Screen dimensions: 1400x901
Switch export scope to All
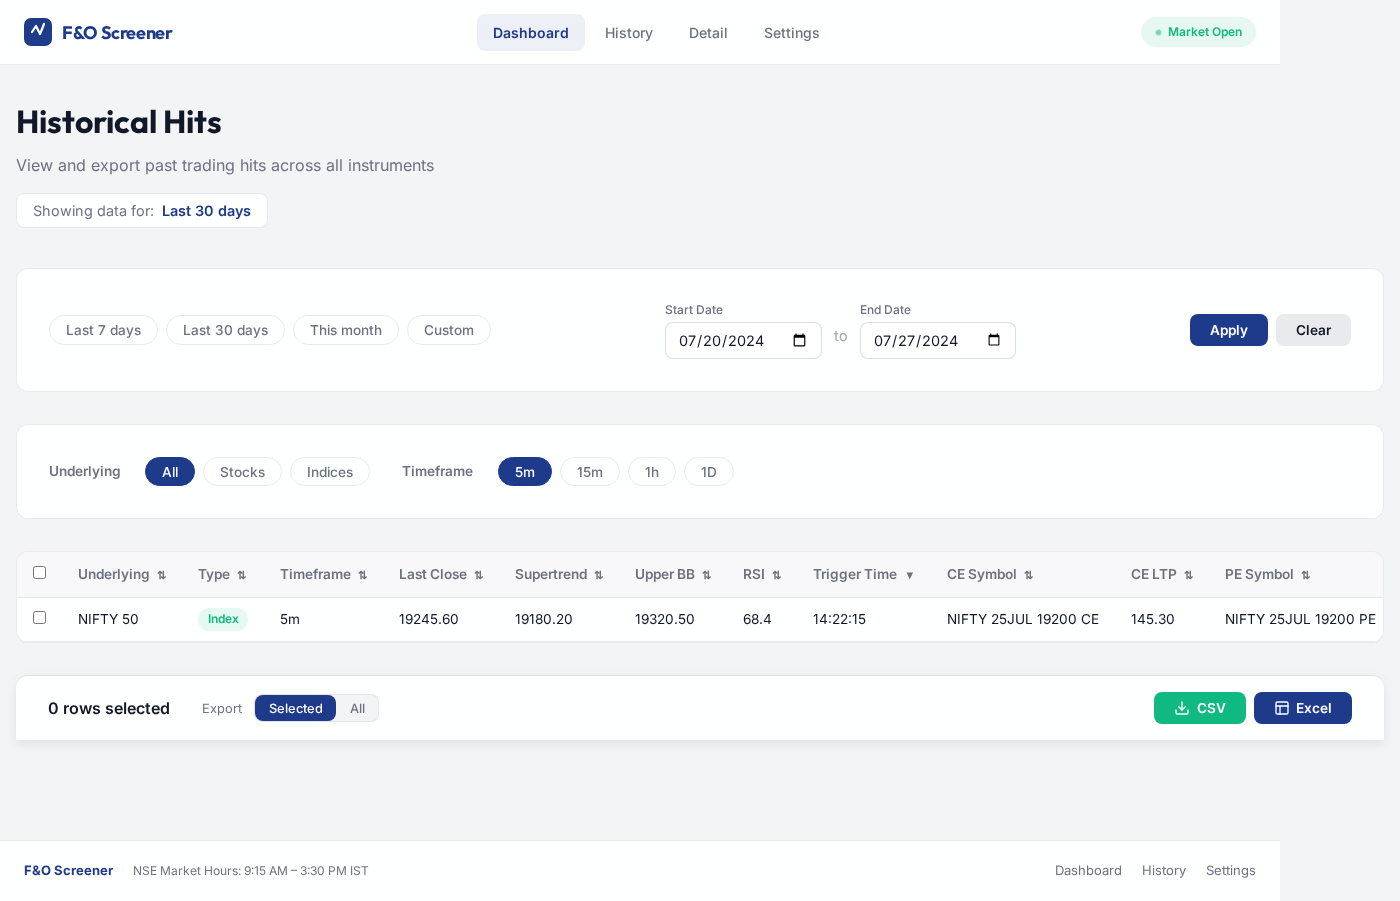357,708
